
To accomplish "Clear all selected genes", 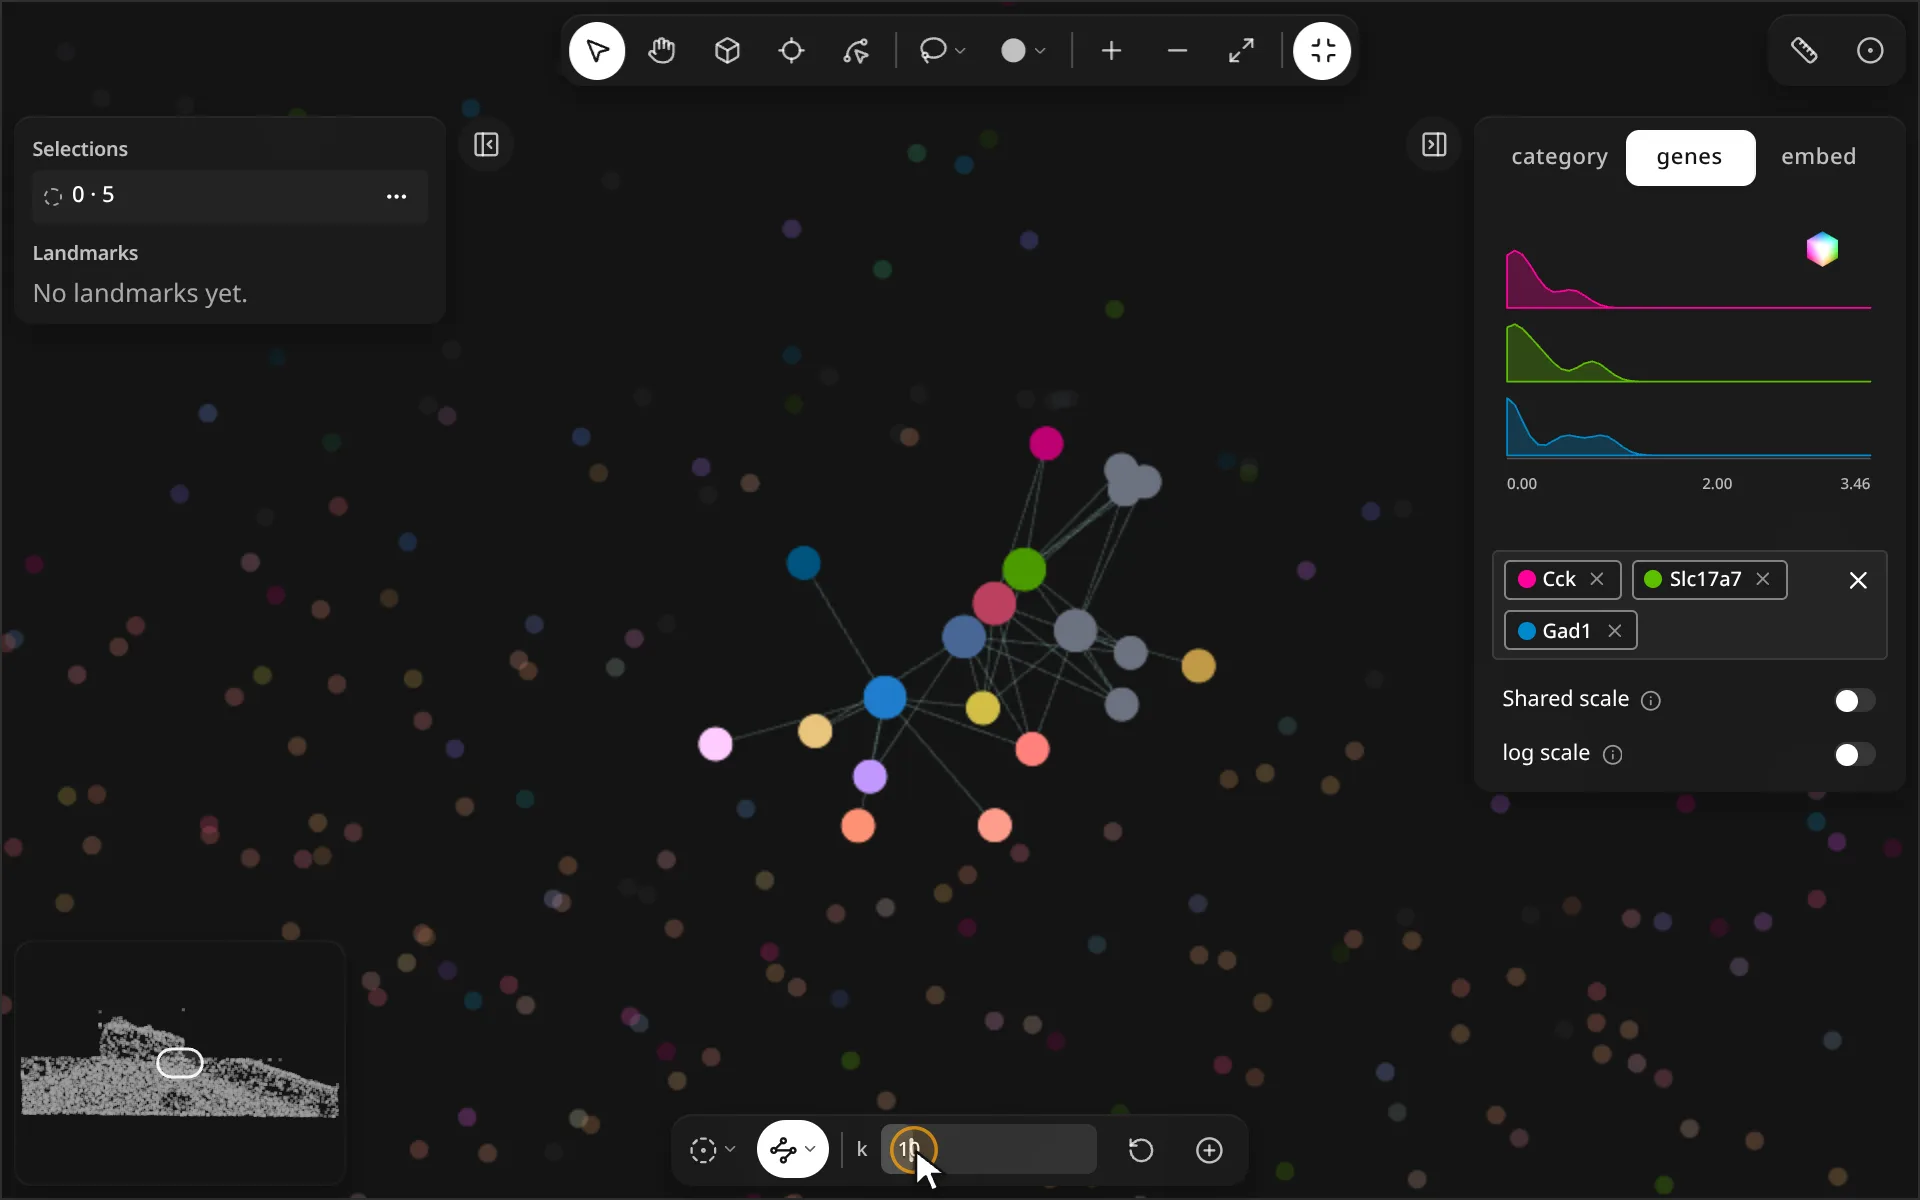I will click(1858, 581).
